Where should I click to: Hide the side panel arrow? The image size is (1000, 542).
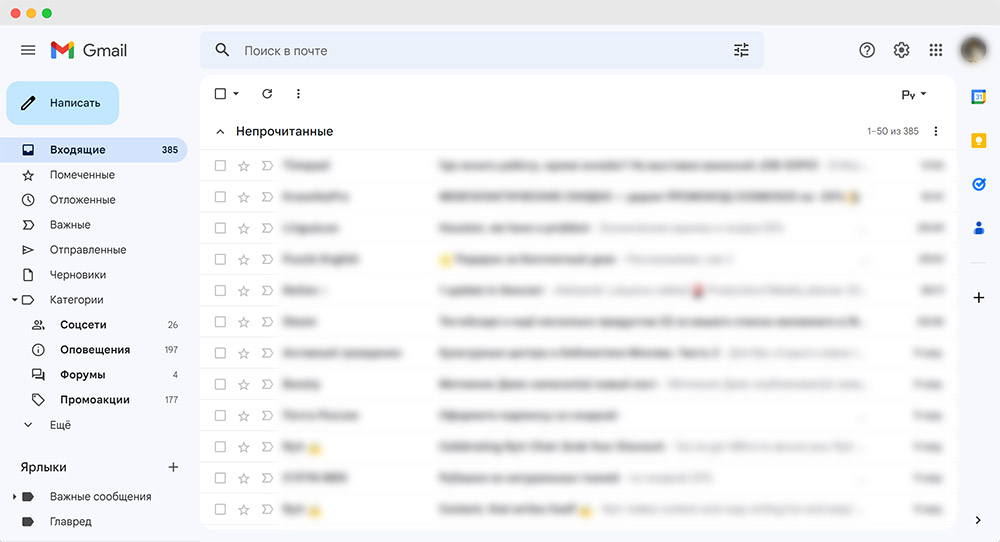coord(978,520)
